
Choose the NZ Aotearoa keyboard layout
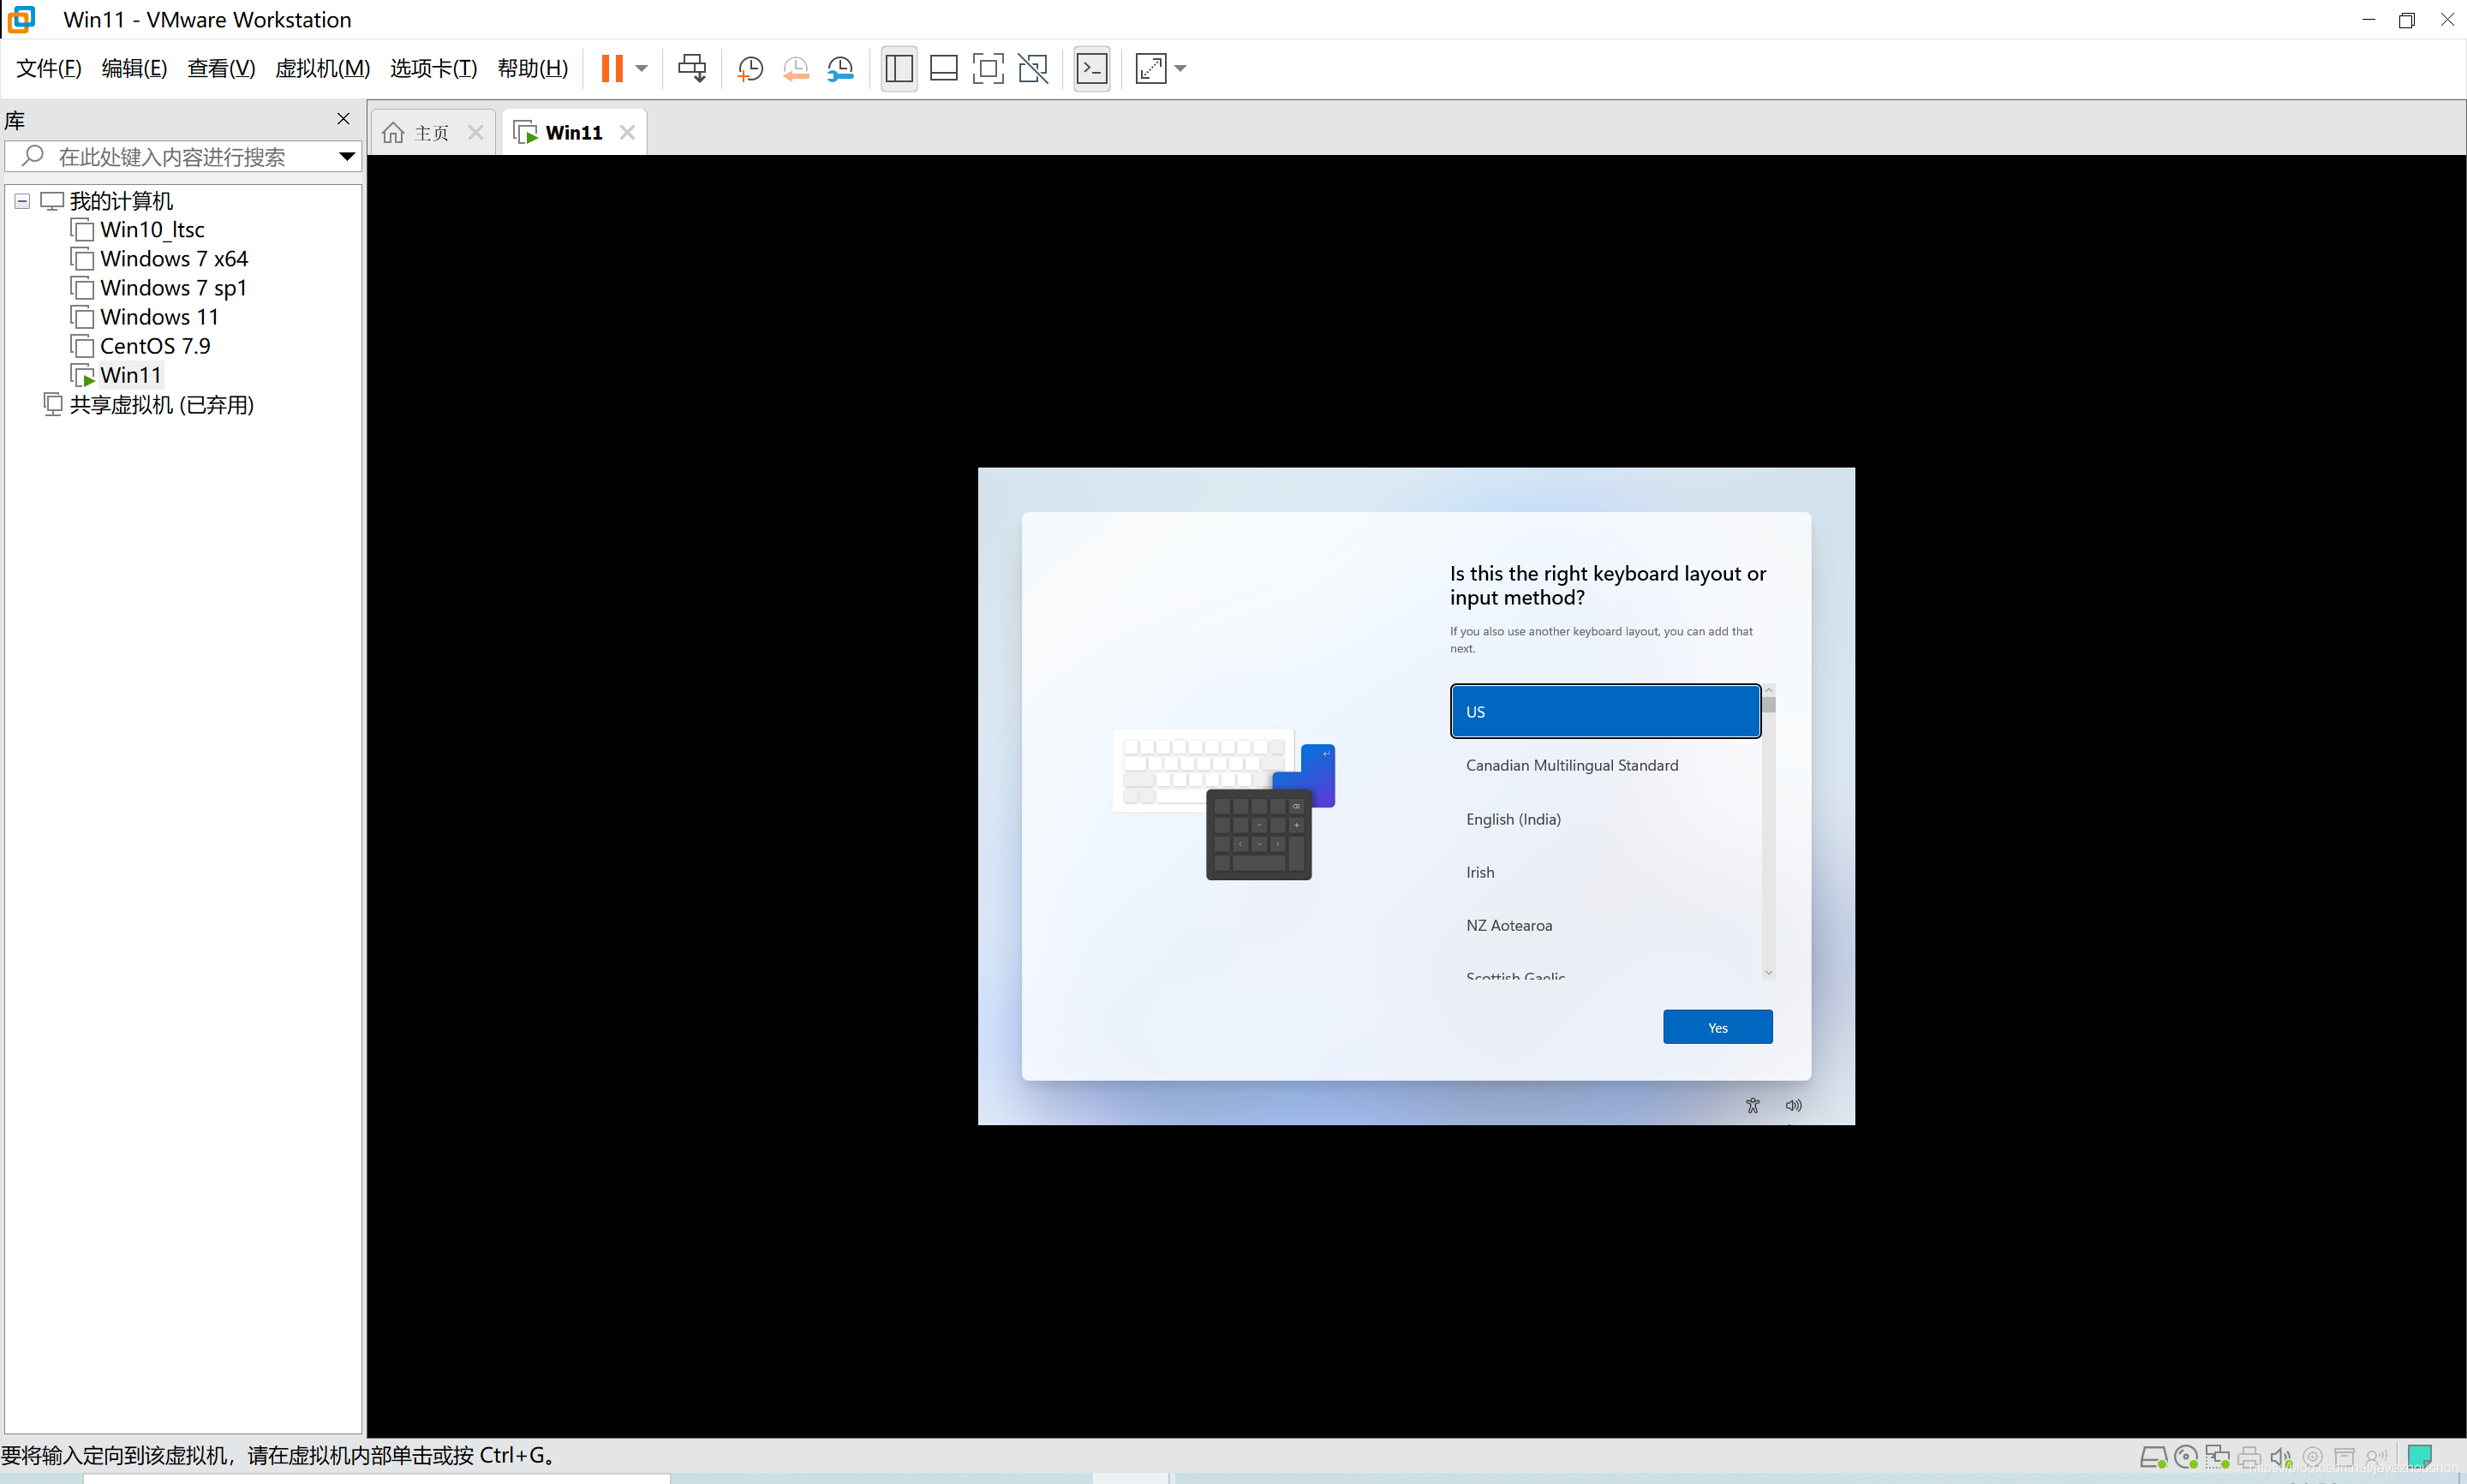click(x=1605, y=925)
